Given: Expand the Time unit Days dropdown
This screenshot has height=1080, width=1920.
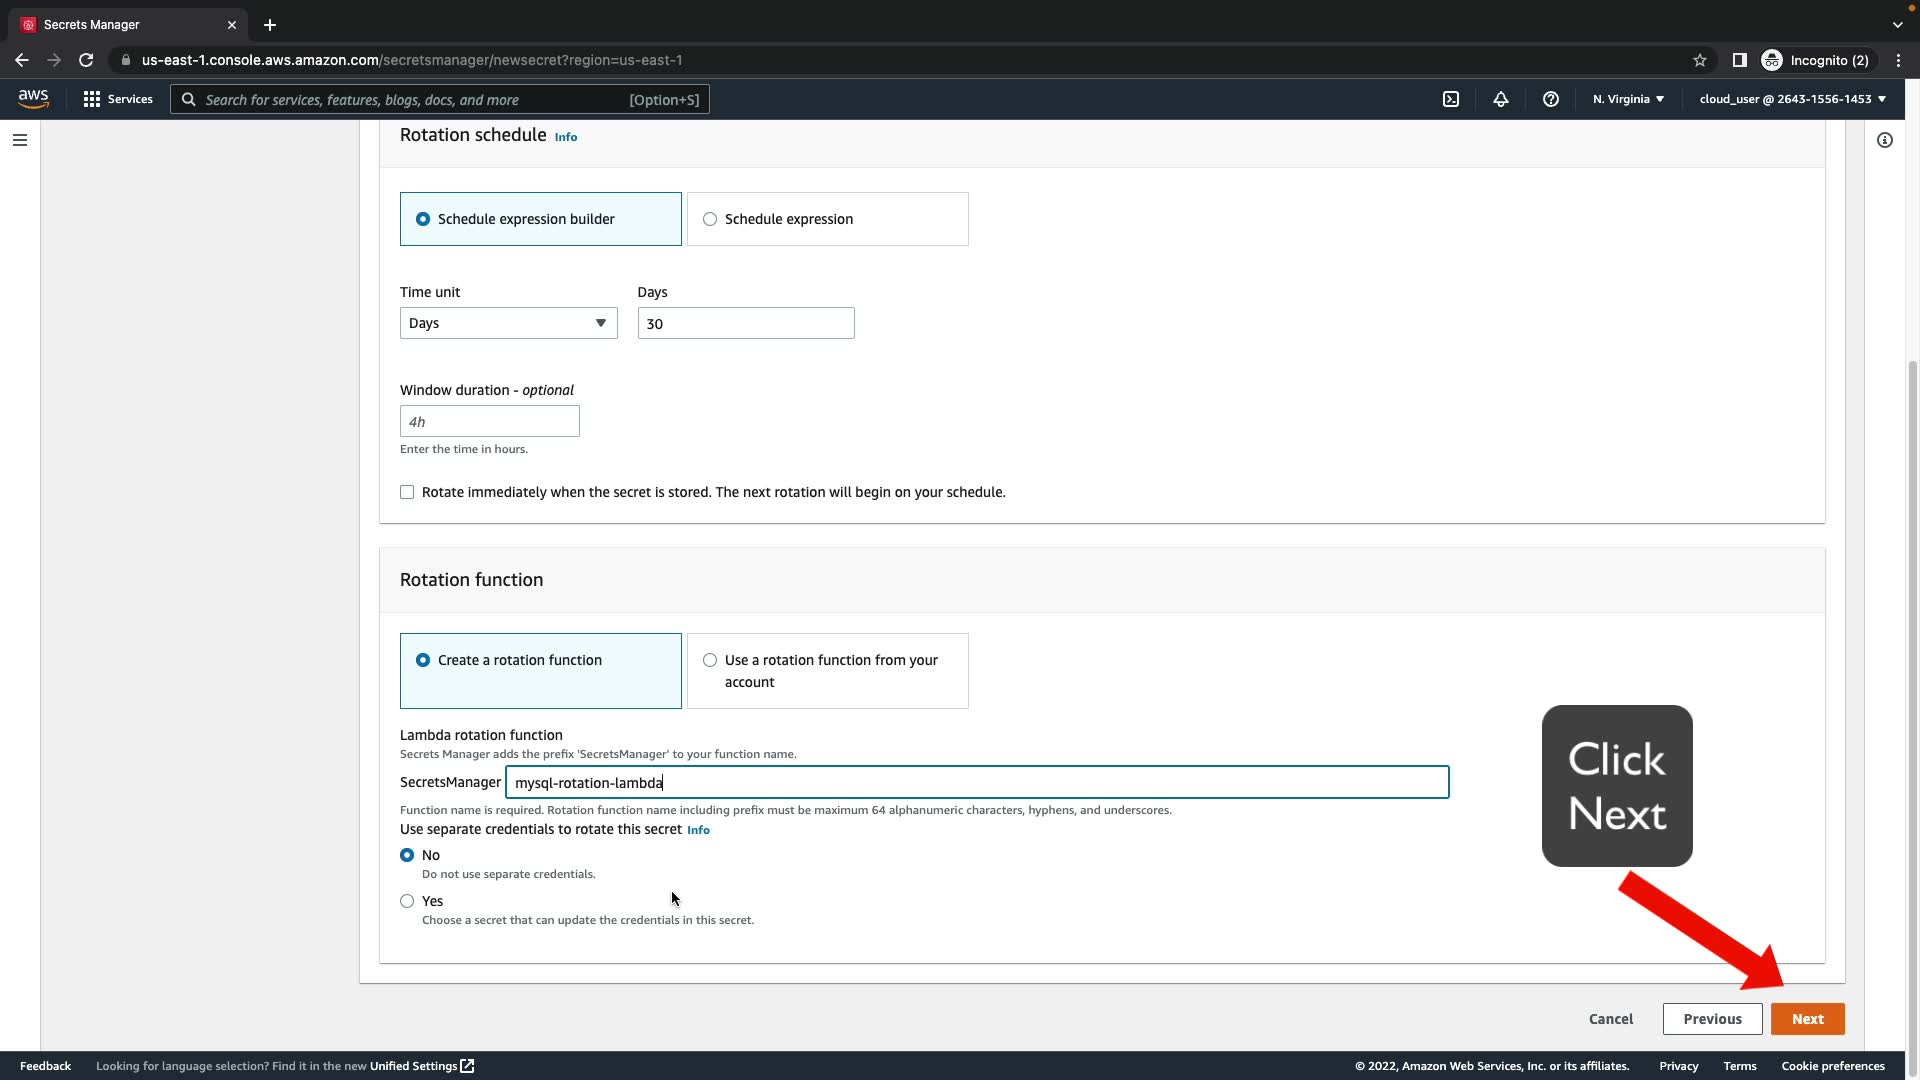Looking at the screenshot, I should [x=508, y=323].
